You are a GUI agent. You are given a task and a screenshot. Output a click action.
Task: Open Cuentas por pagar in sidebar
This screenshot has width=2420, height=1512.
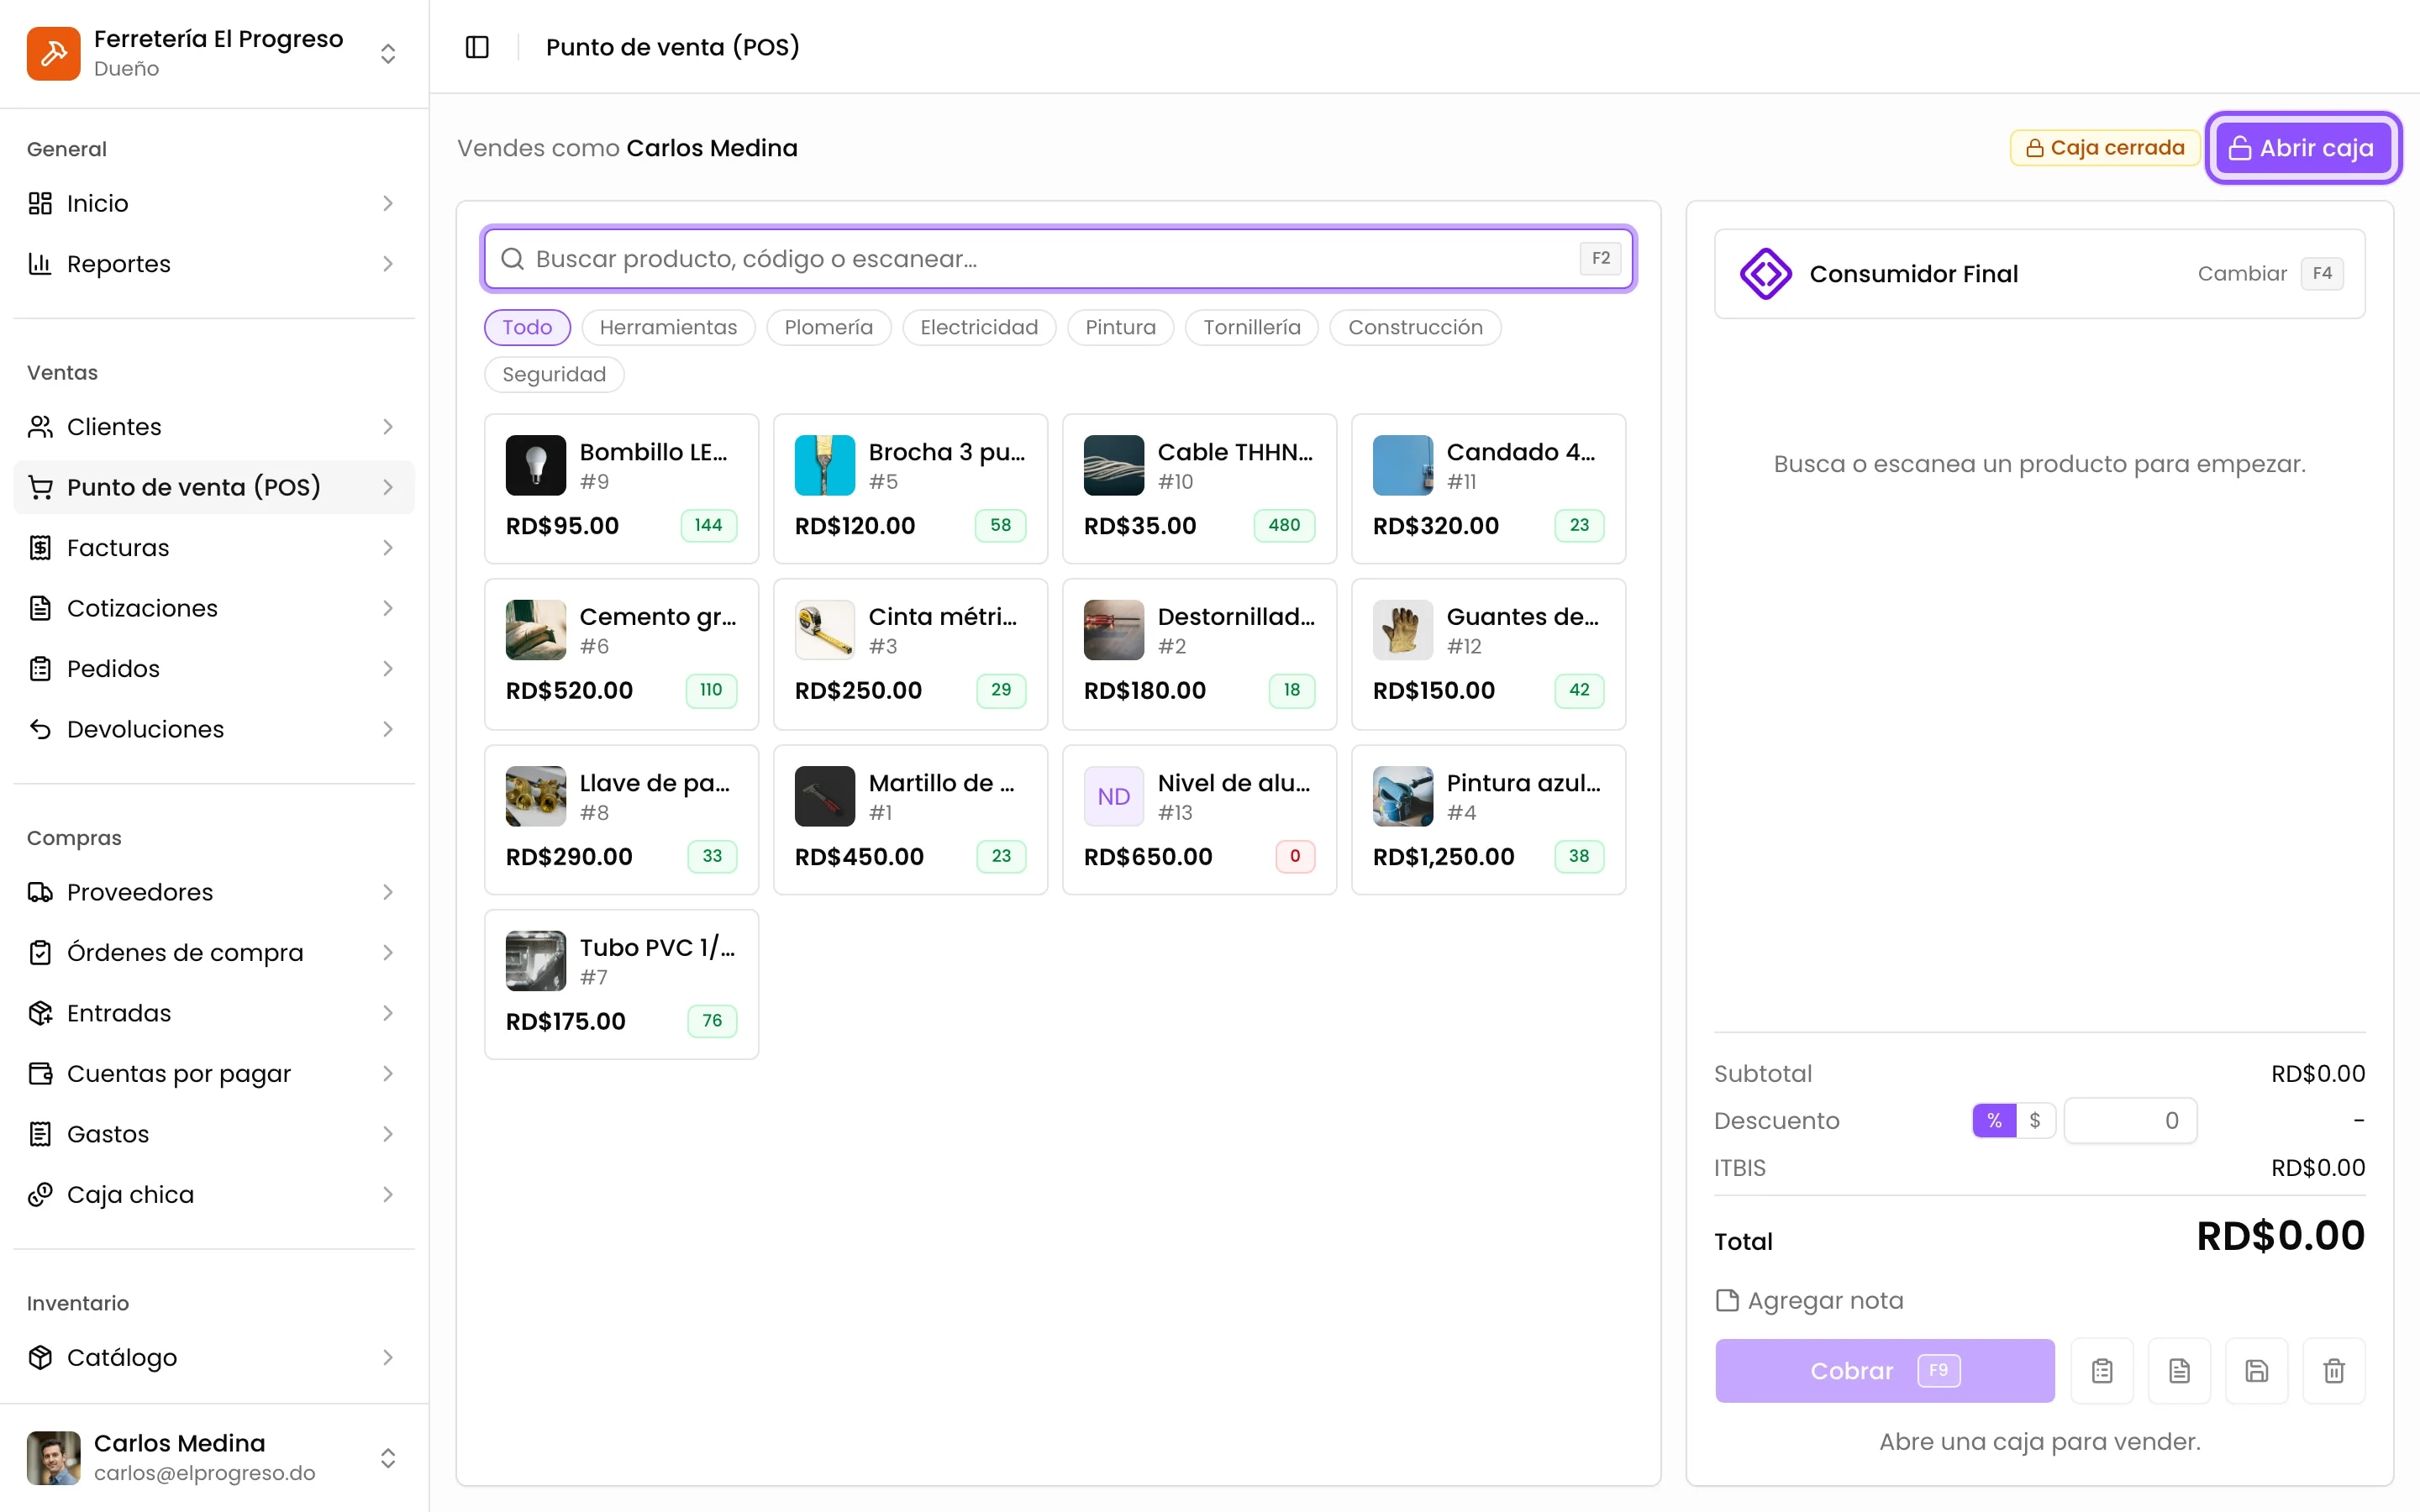click(214, 1074)
